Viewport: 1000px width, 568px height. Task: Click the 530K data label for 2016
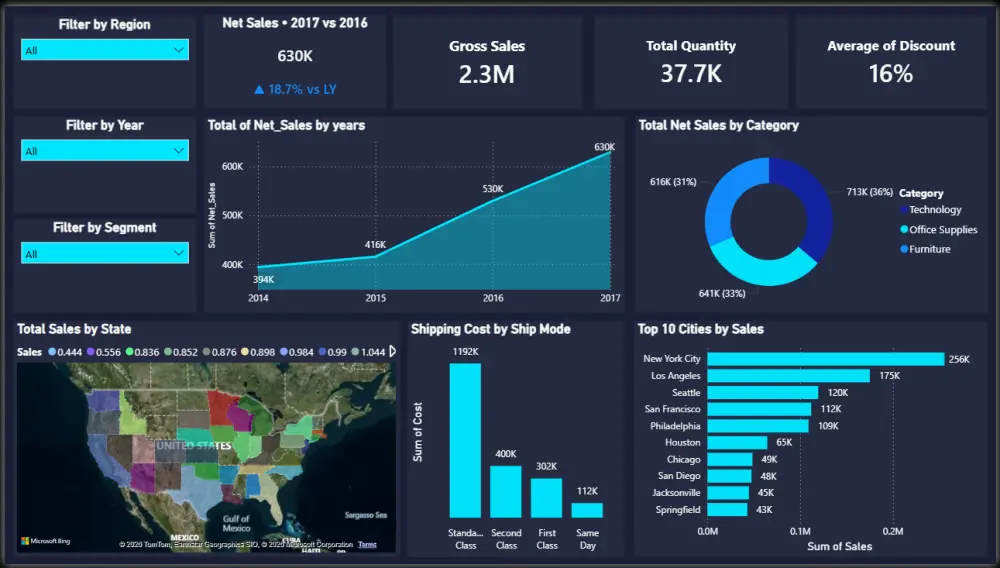click(492, 189)
